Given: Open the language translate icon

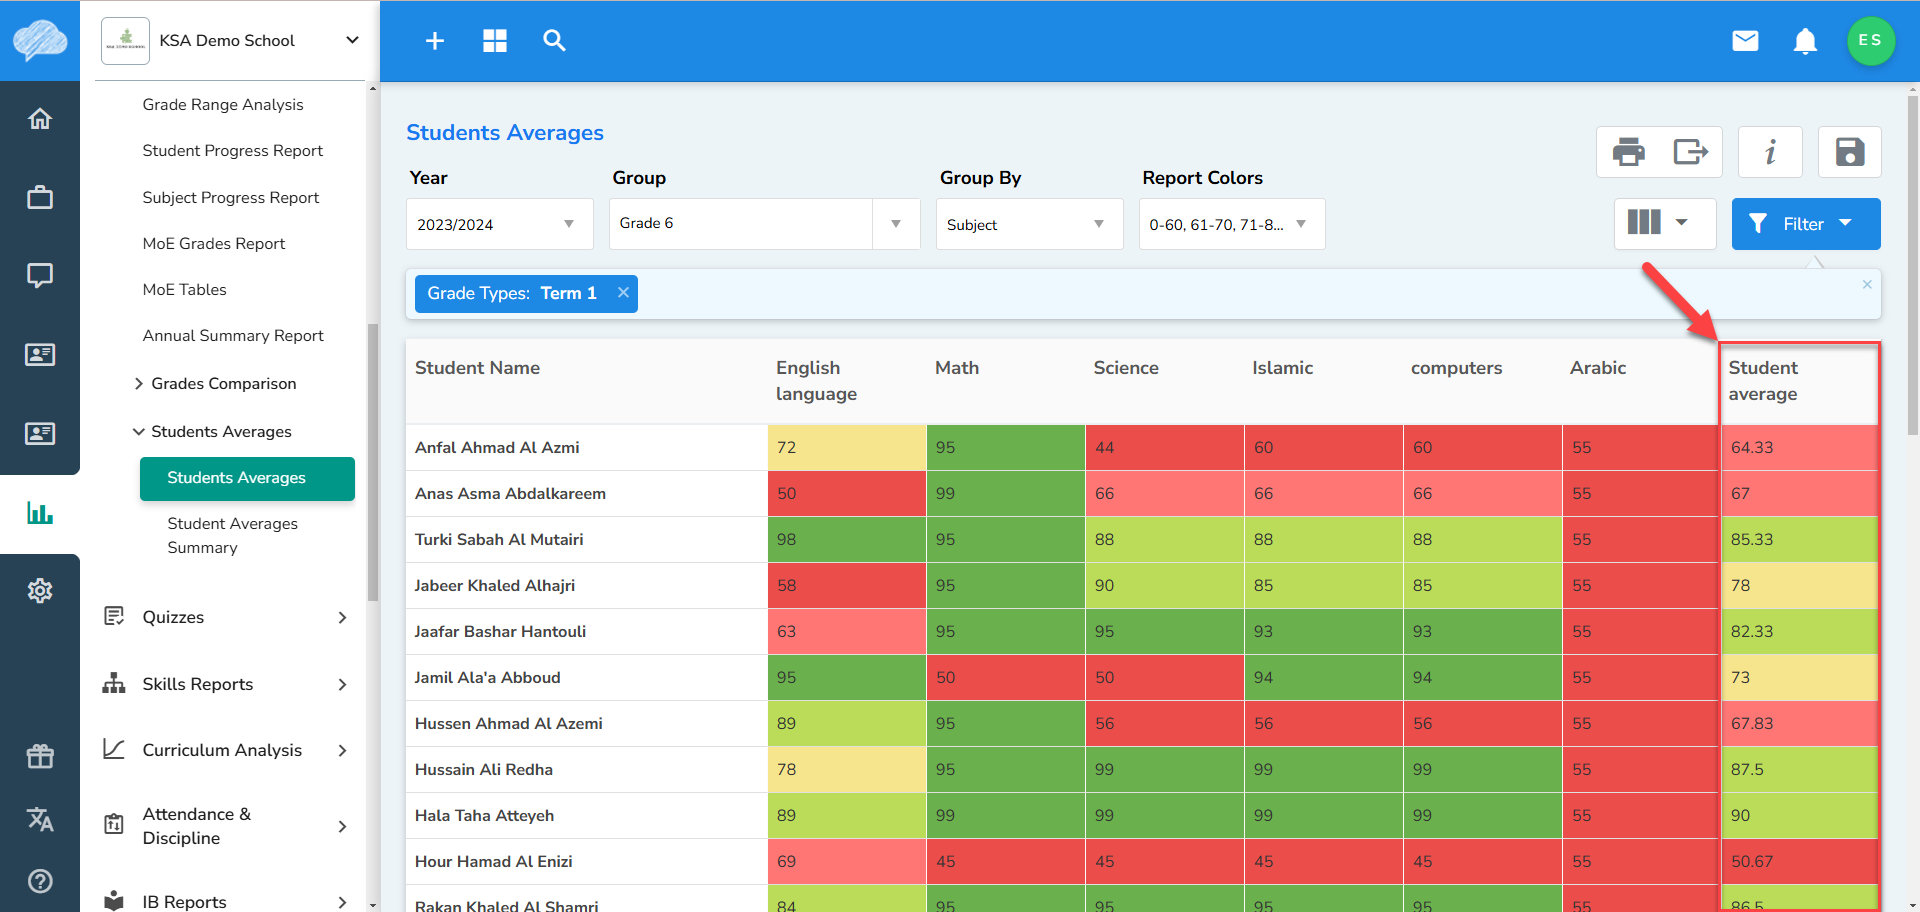Looking at the screenshot, I should coord(40,820).
